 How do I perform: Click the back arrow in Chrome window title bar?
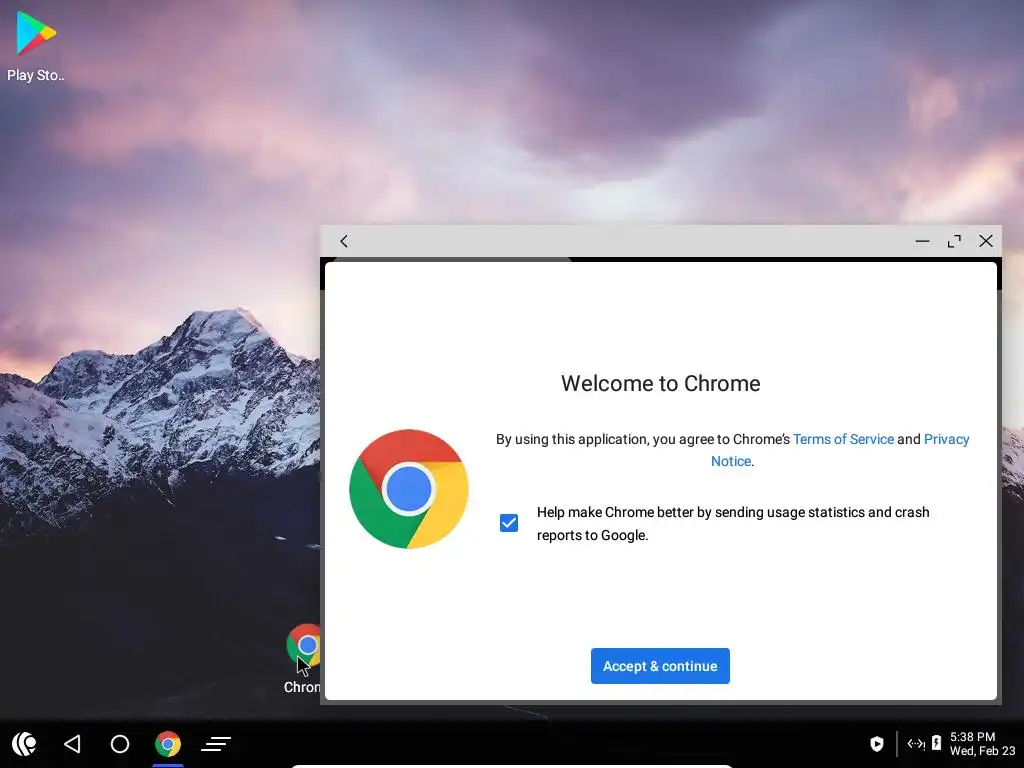(344, 242)
